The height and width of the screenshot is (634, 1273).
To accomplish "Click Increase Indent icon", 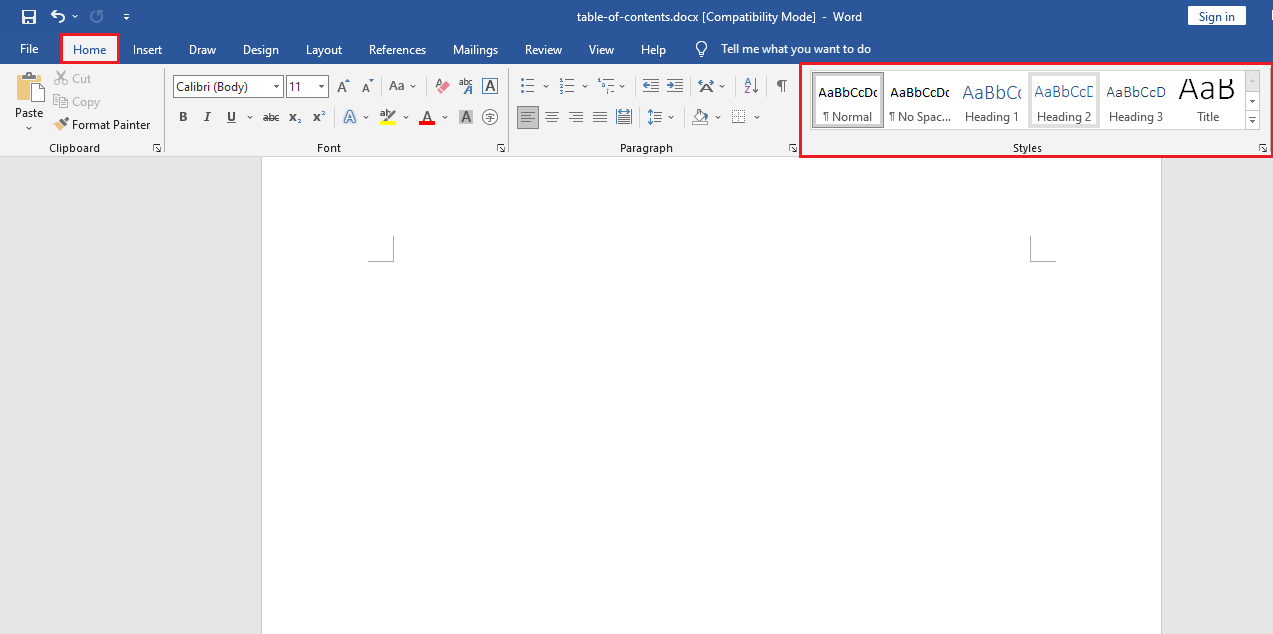I will (675, 87).
